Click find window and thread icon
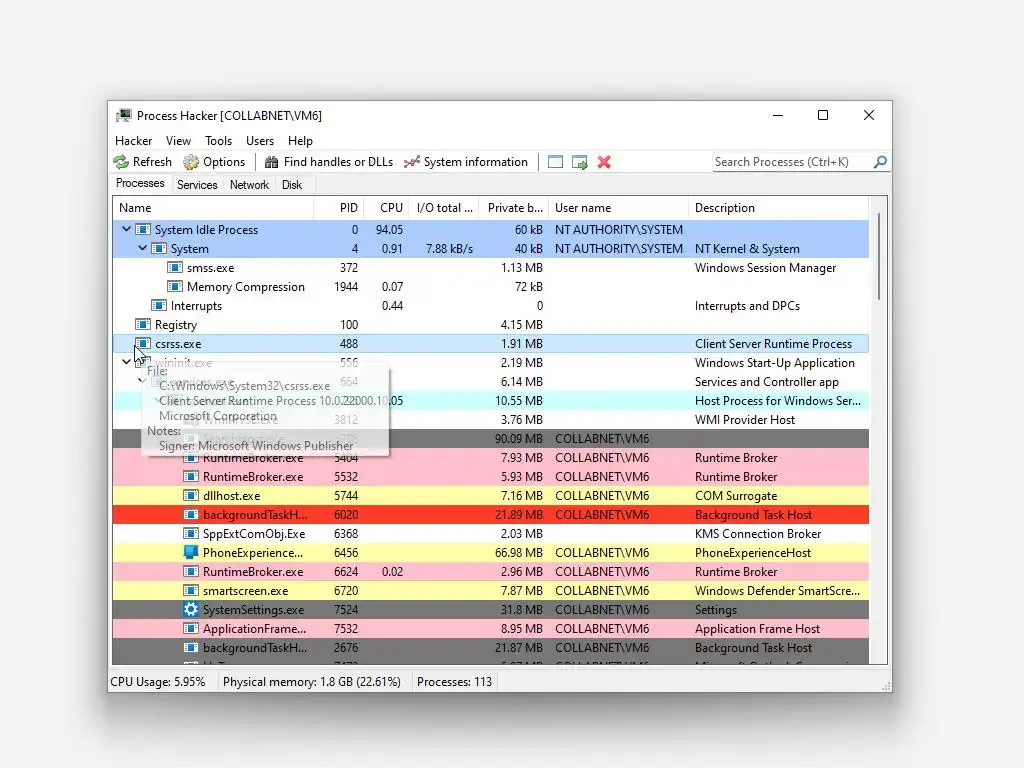This screenshot has height=768, width=1024. click(x=579, y=162)
